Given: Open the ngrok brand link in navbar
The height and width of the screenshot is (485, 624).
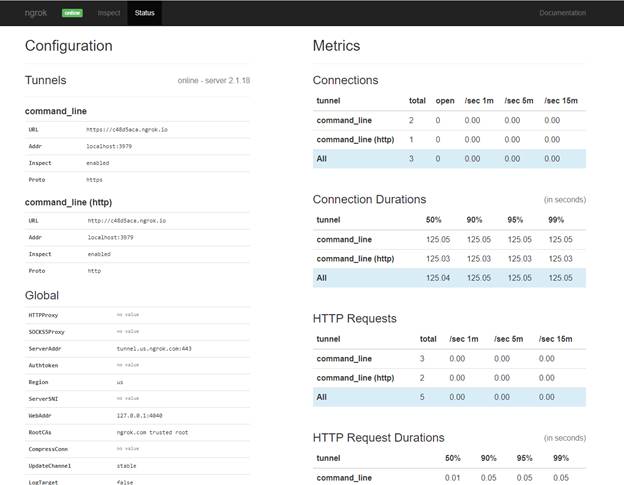Looking at the screenshot, I should pos(36,13).
